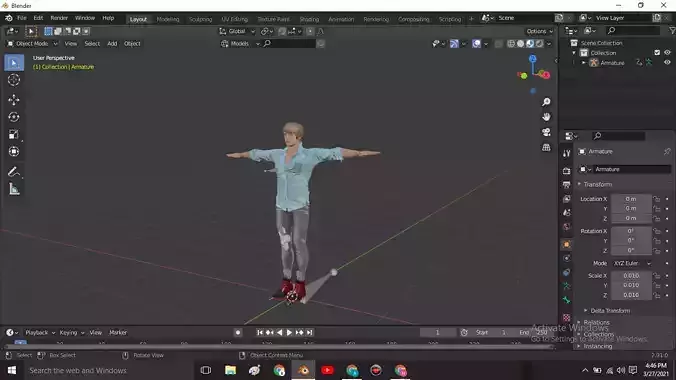Open the Object Data armature properties tab
Image resolution: width=676 pixels, height=380 pixels.
tap(566, 286)
